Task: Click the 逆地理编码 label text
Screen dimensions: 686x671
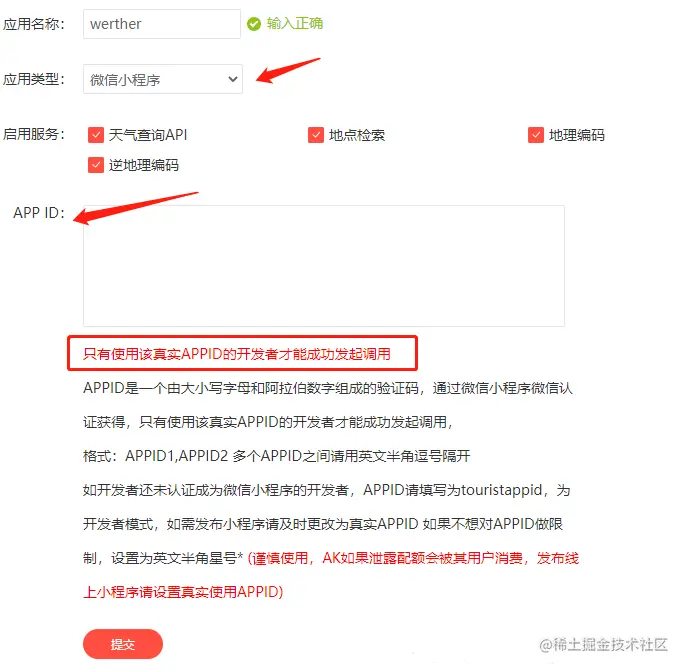Action: tap(144, 165)
